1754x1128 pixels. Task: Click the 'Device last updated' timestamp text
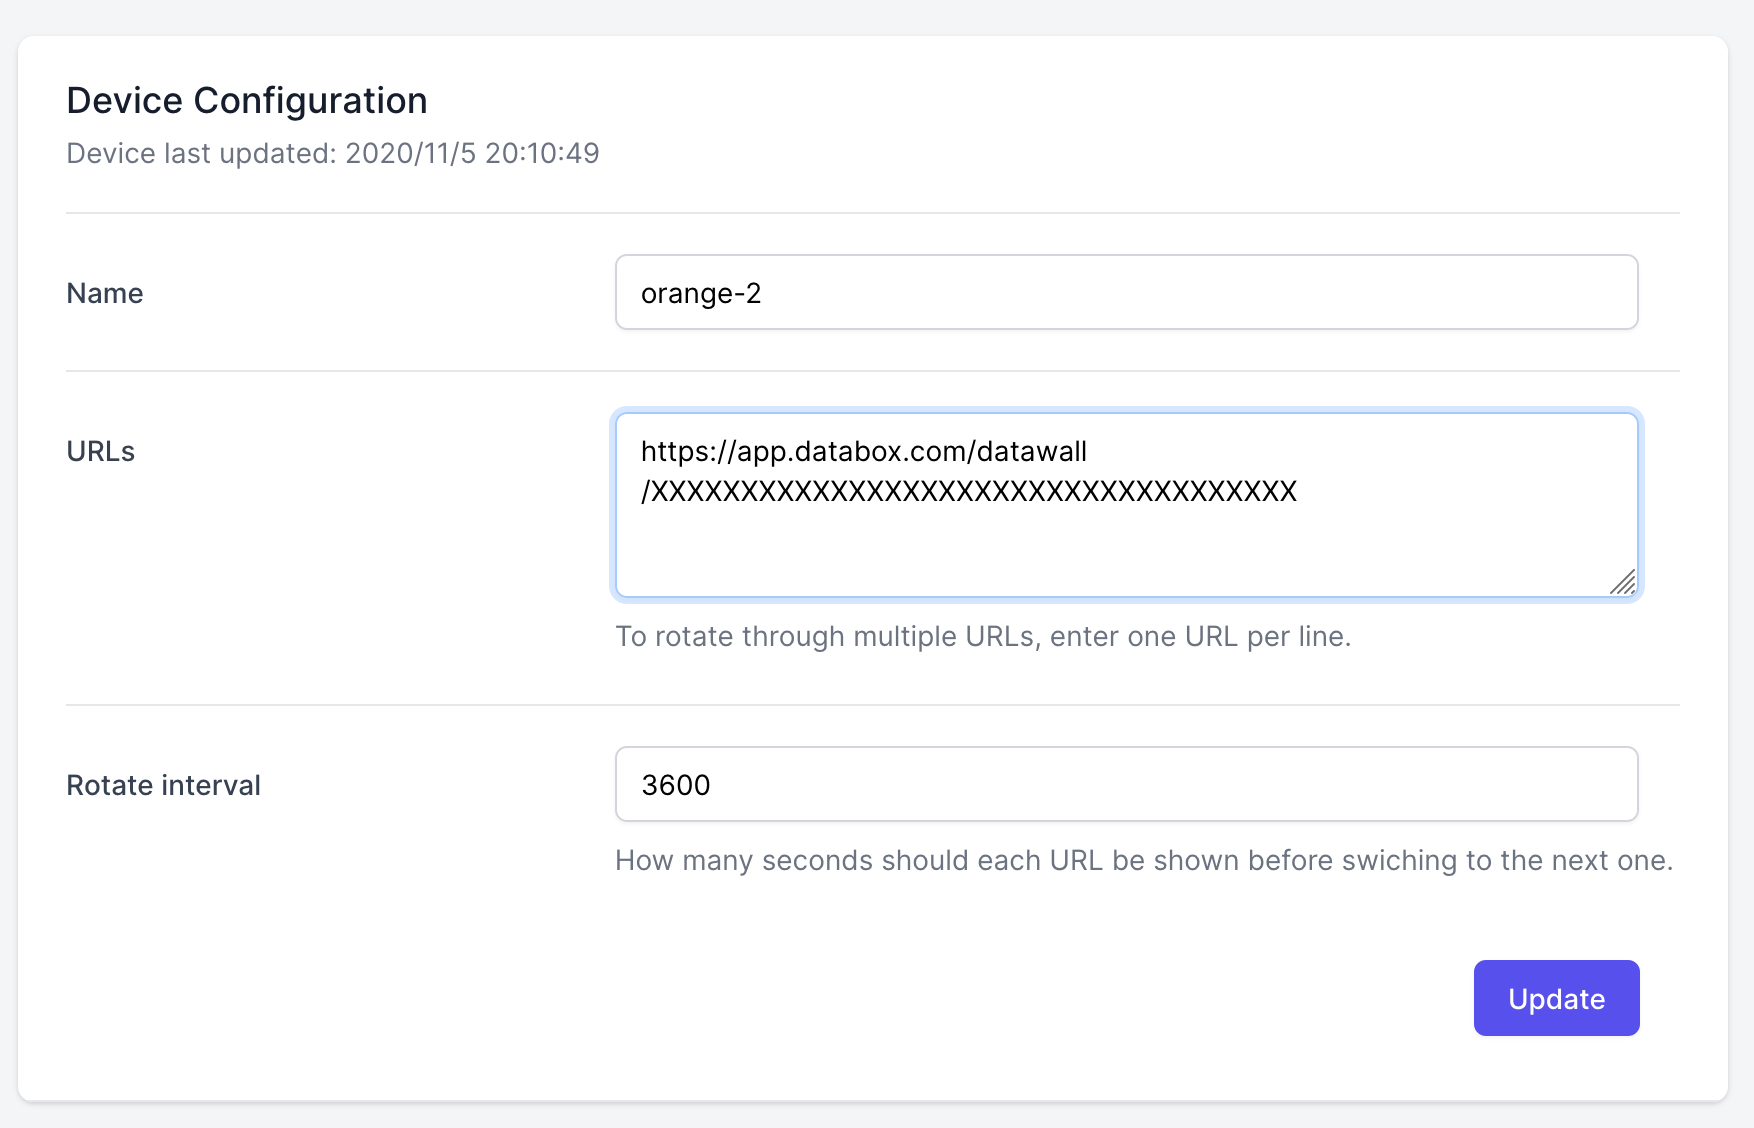click(x=332, y=153)
